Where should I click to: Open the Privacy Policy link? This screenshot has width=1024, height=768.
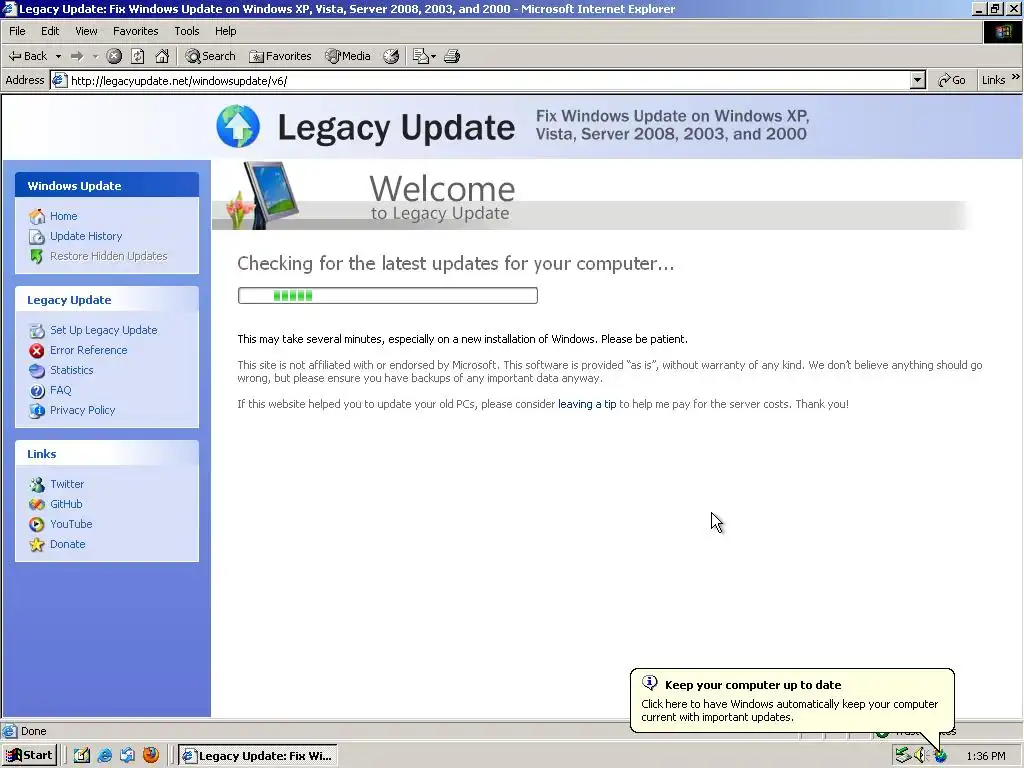(82, 410)
